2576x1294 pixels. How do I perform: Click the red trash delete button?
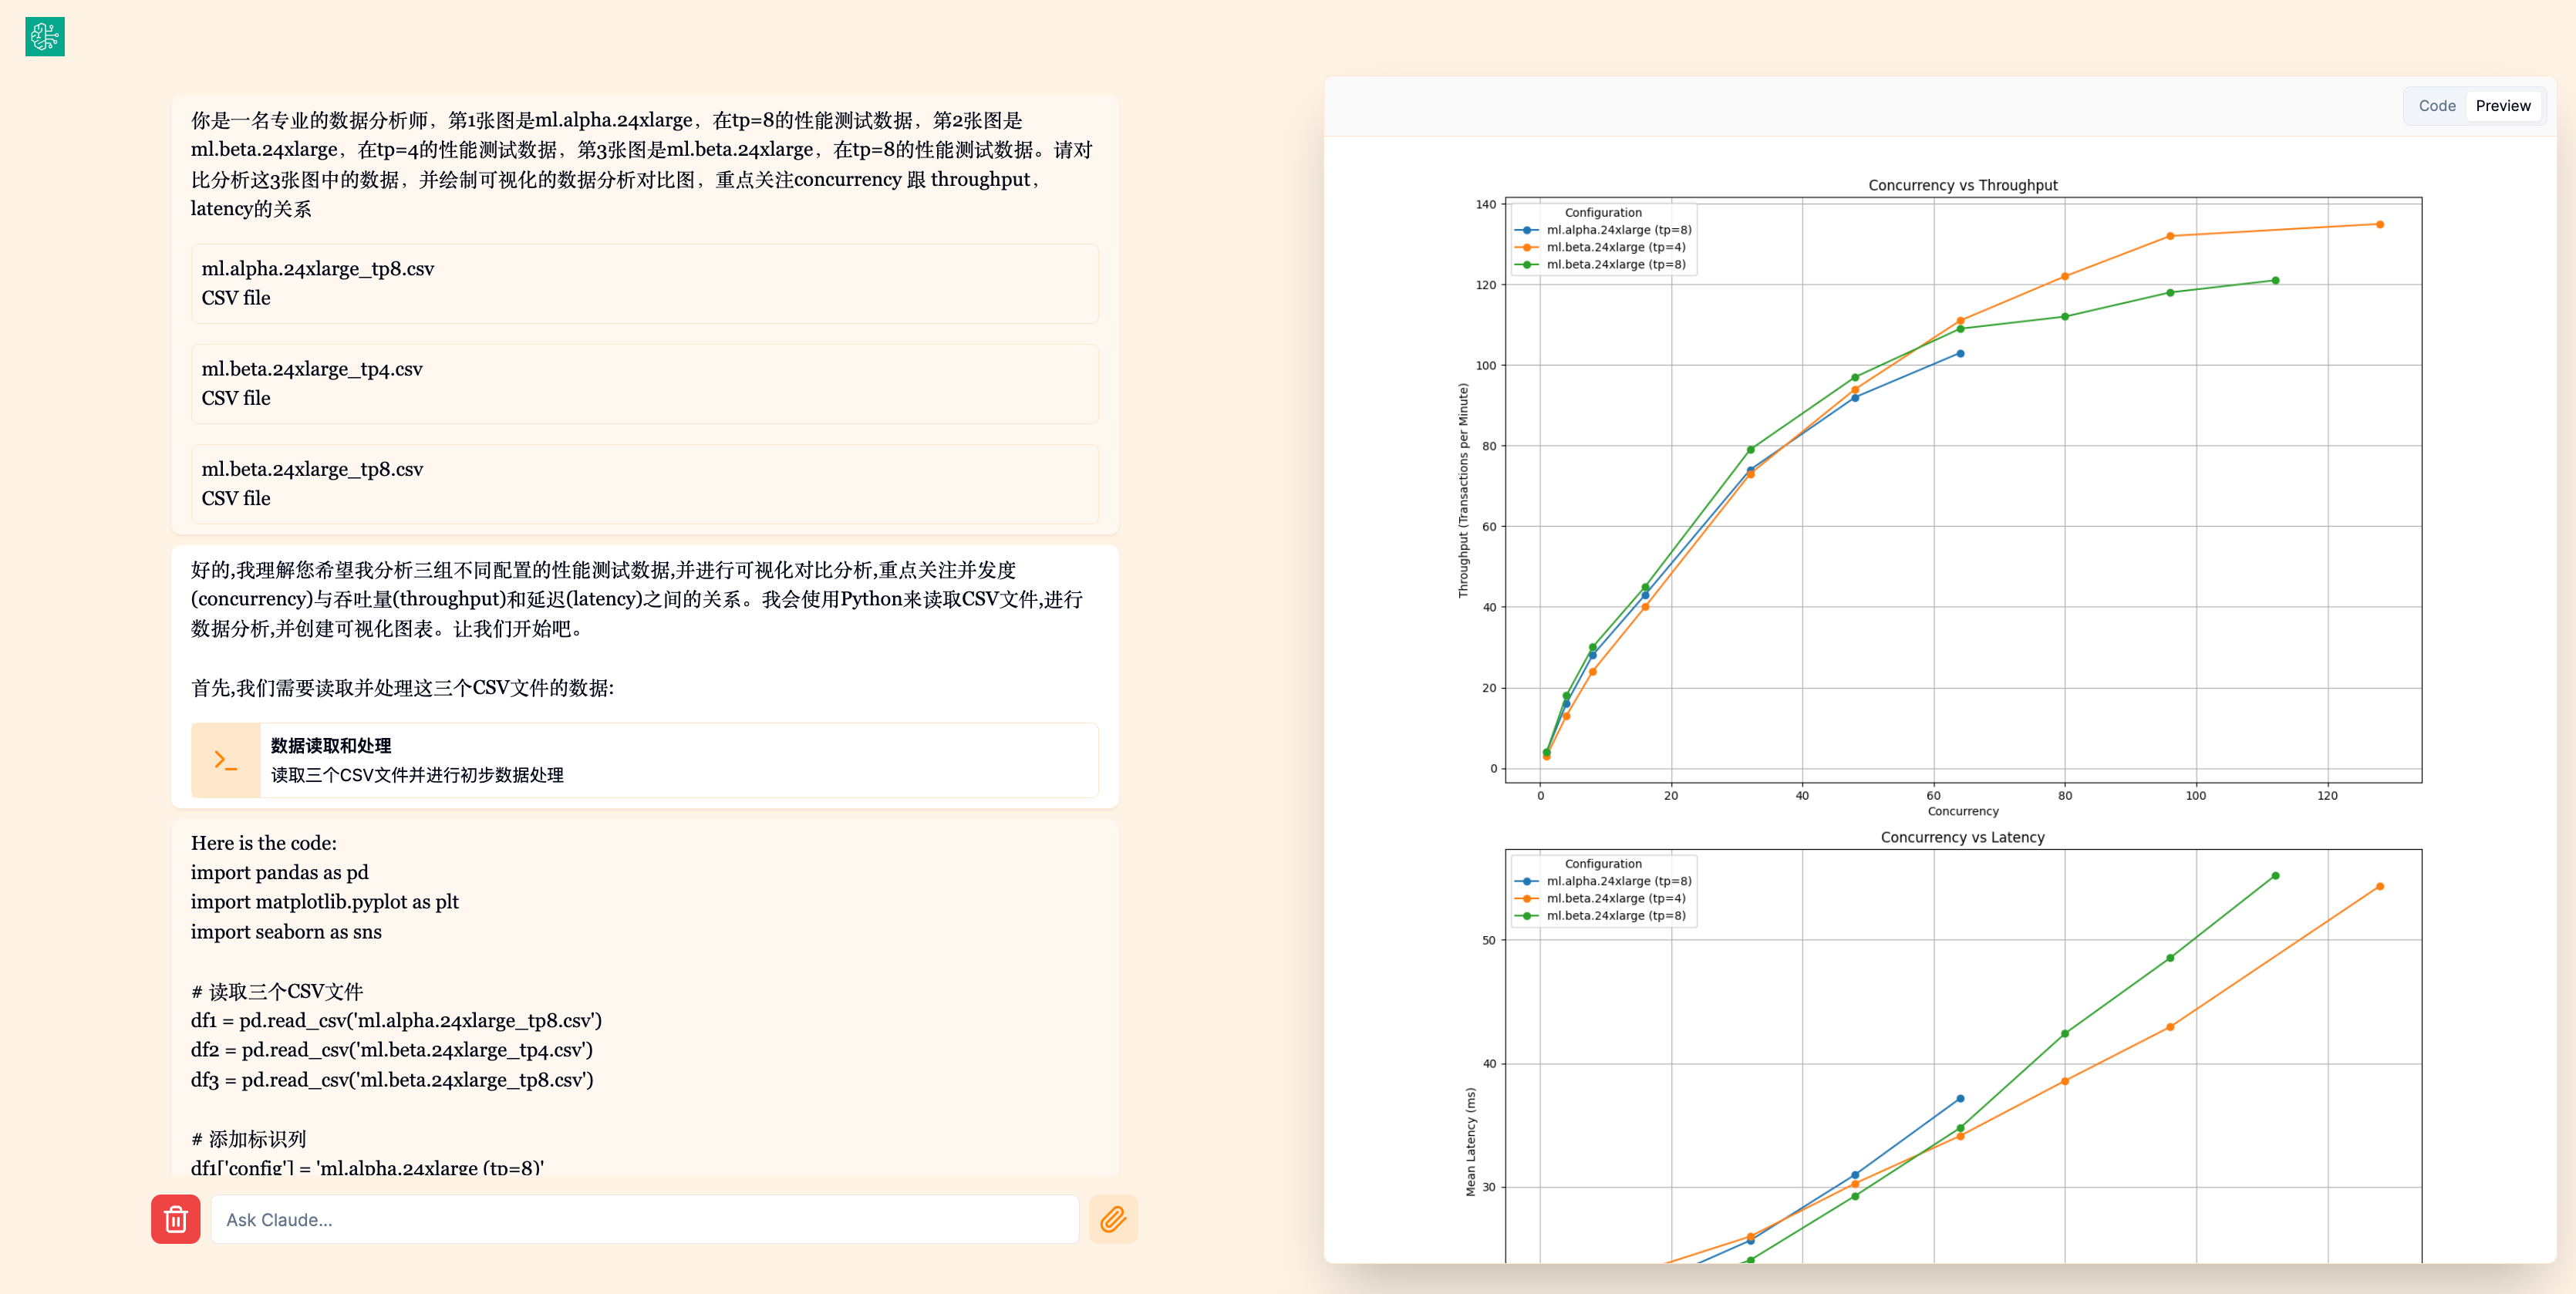point(176,1219)
